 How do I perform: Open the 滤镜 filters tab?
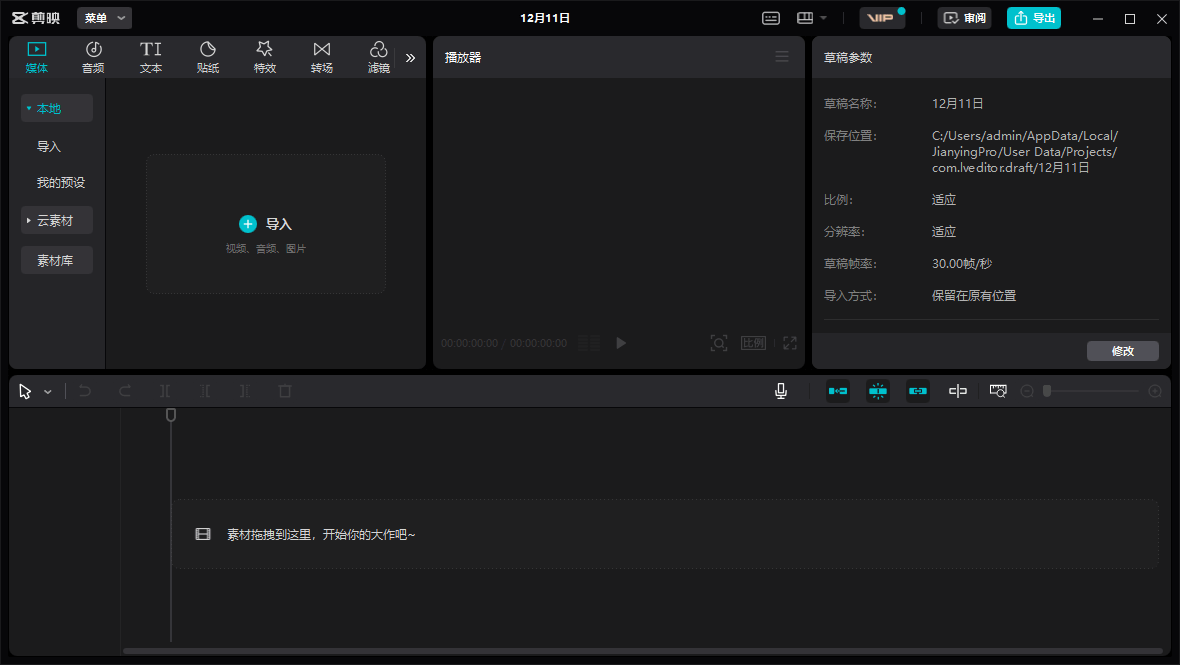click(379, 57)
